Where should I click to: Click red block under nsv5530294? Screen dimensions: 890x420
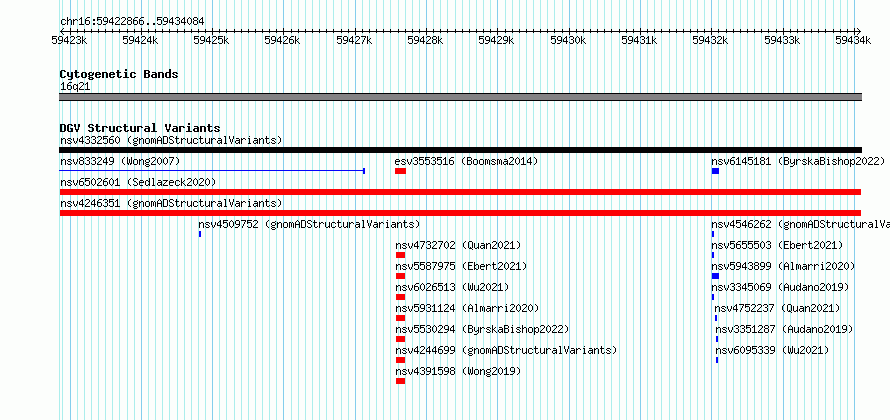tap(401, 339)
